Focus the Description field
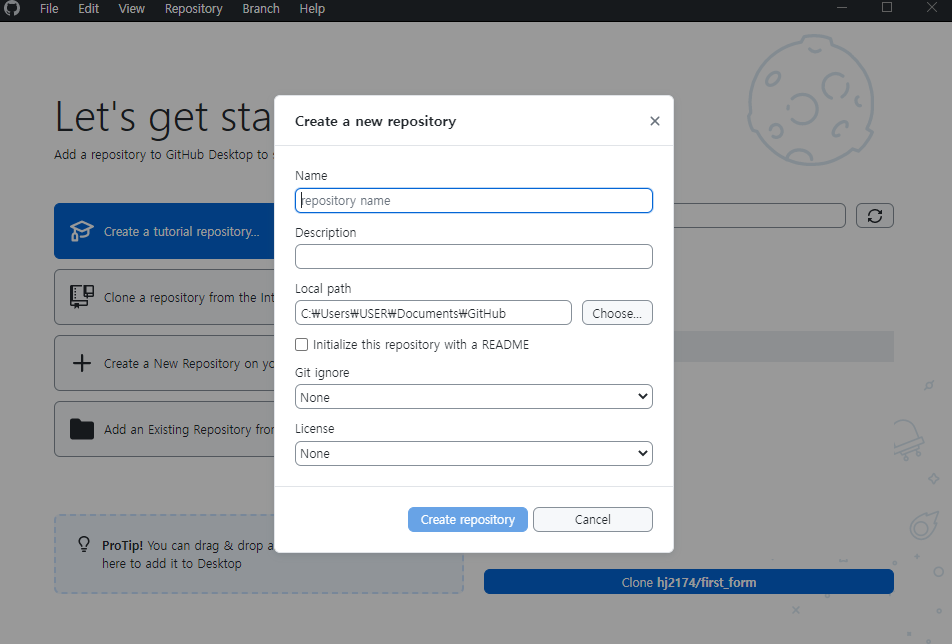Image resolution: width=952 pixels, height=644 pixels. (x=474, y=257)
